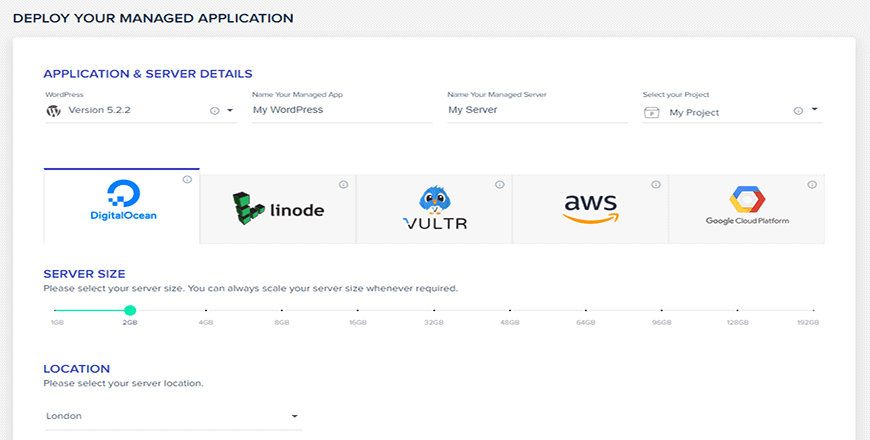The width and height of the screenshot is (870, 440).
Task: Click the LOCATION heading
Action: coord(77,368)
